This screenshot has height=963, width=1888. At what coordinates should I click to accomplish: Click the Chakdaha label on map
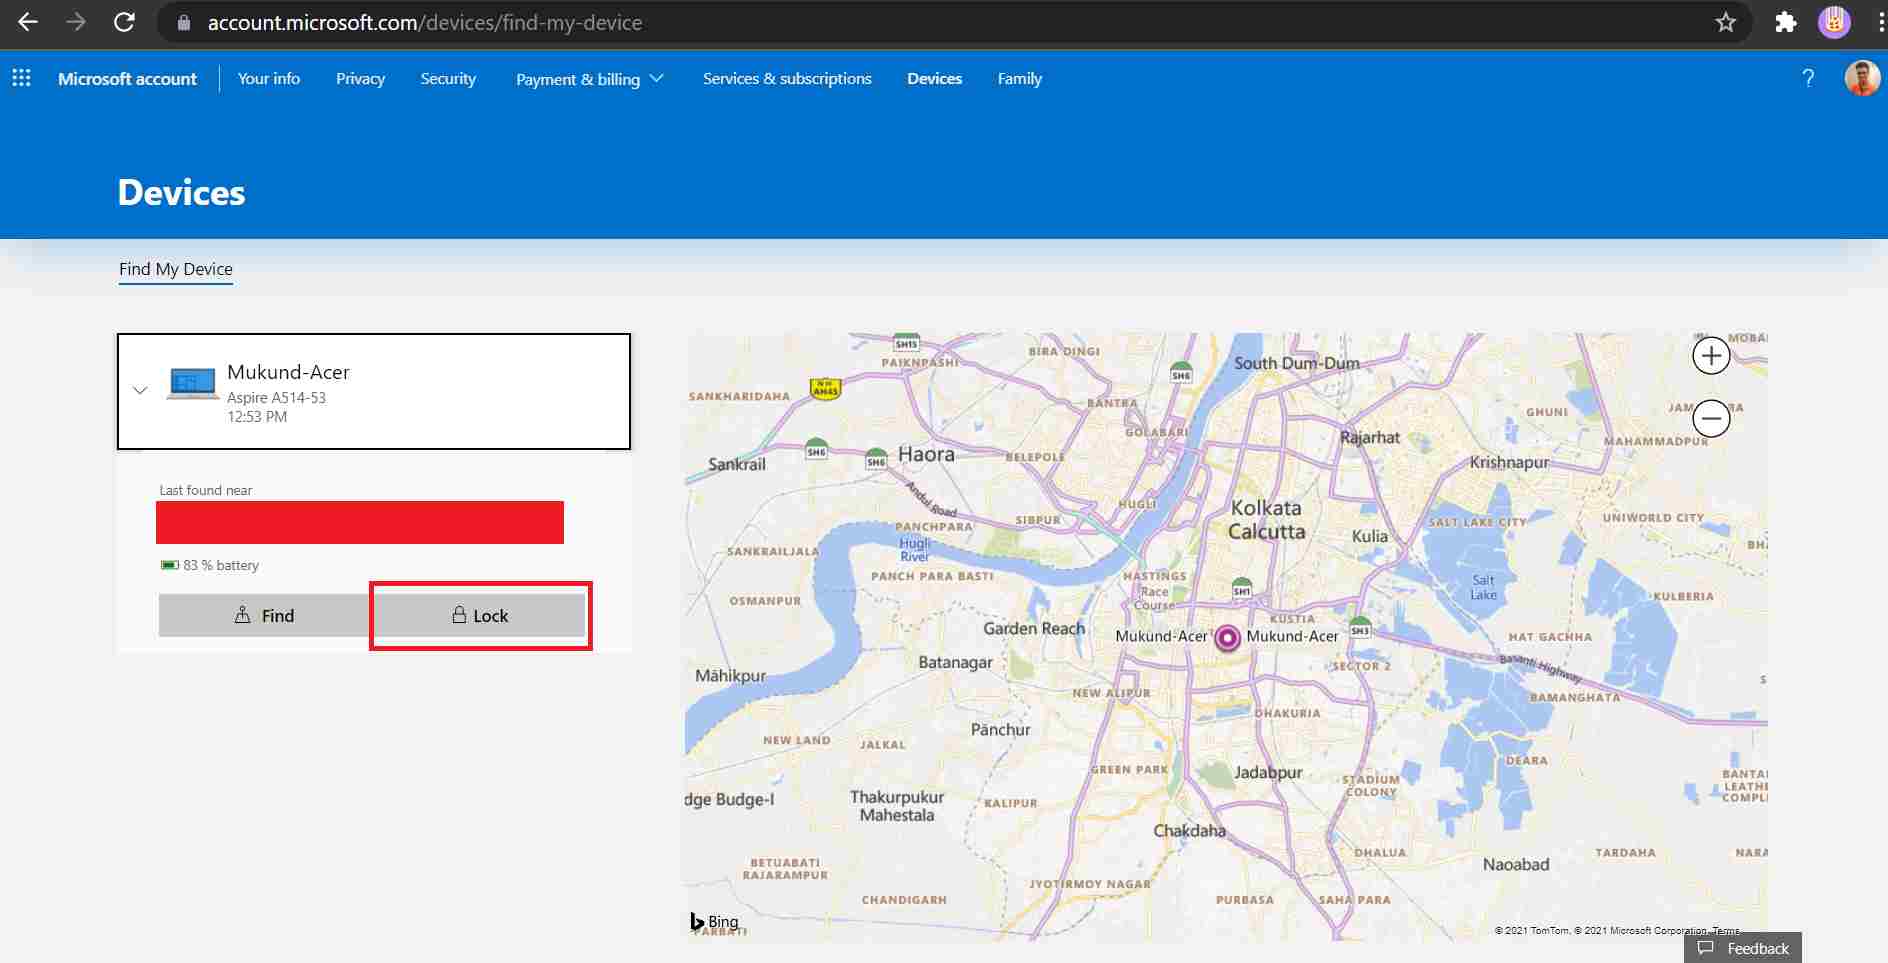1189,830
